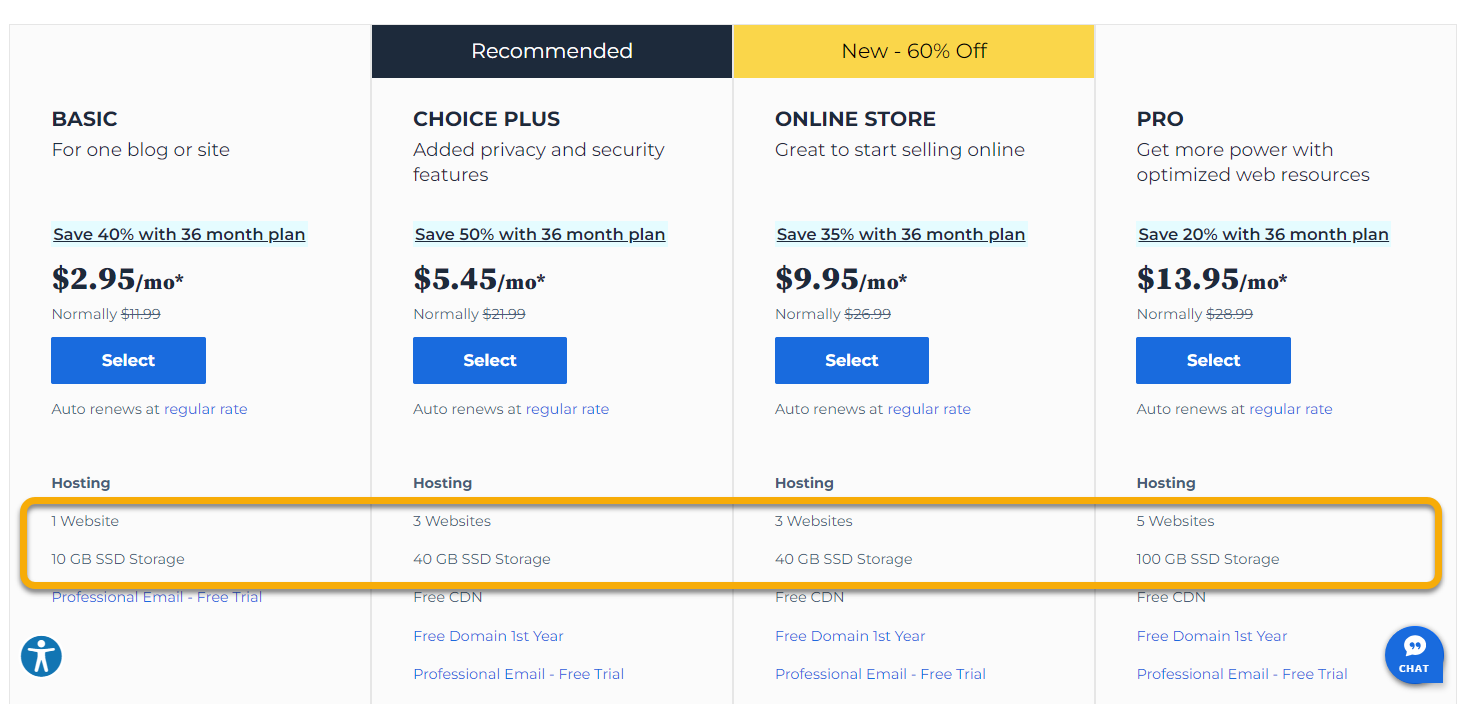Image resolution: width=1466 pixels, height=704 pixels.
Task: Open the Save 35% 36 month plan link
Action: 900,234
